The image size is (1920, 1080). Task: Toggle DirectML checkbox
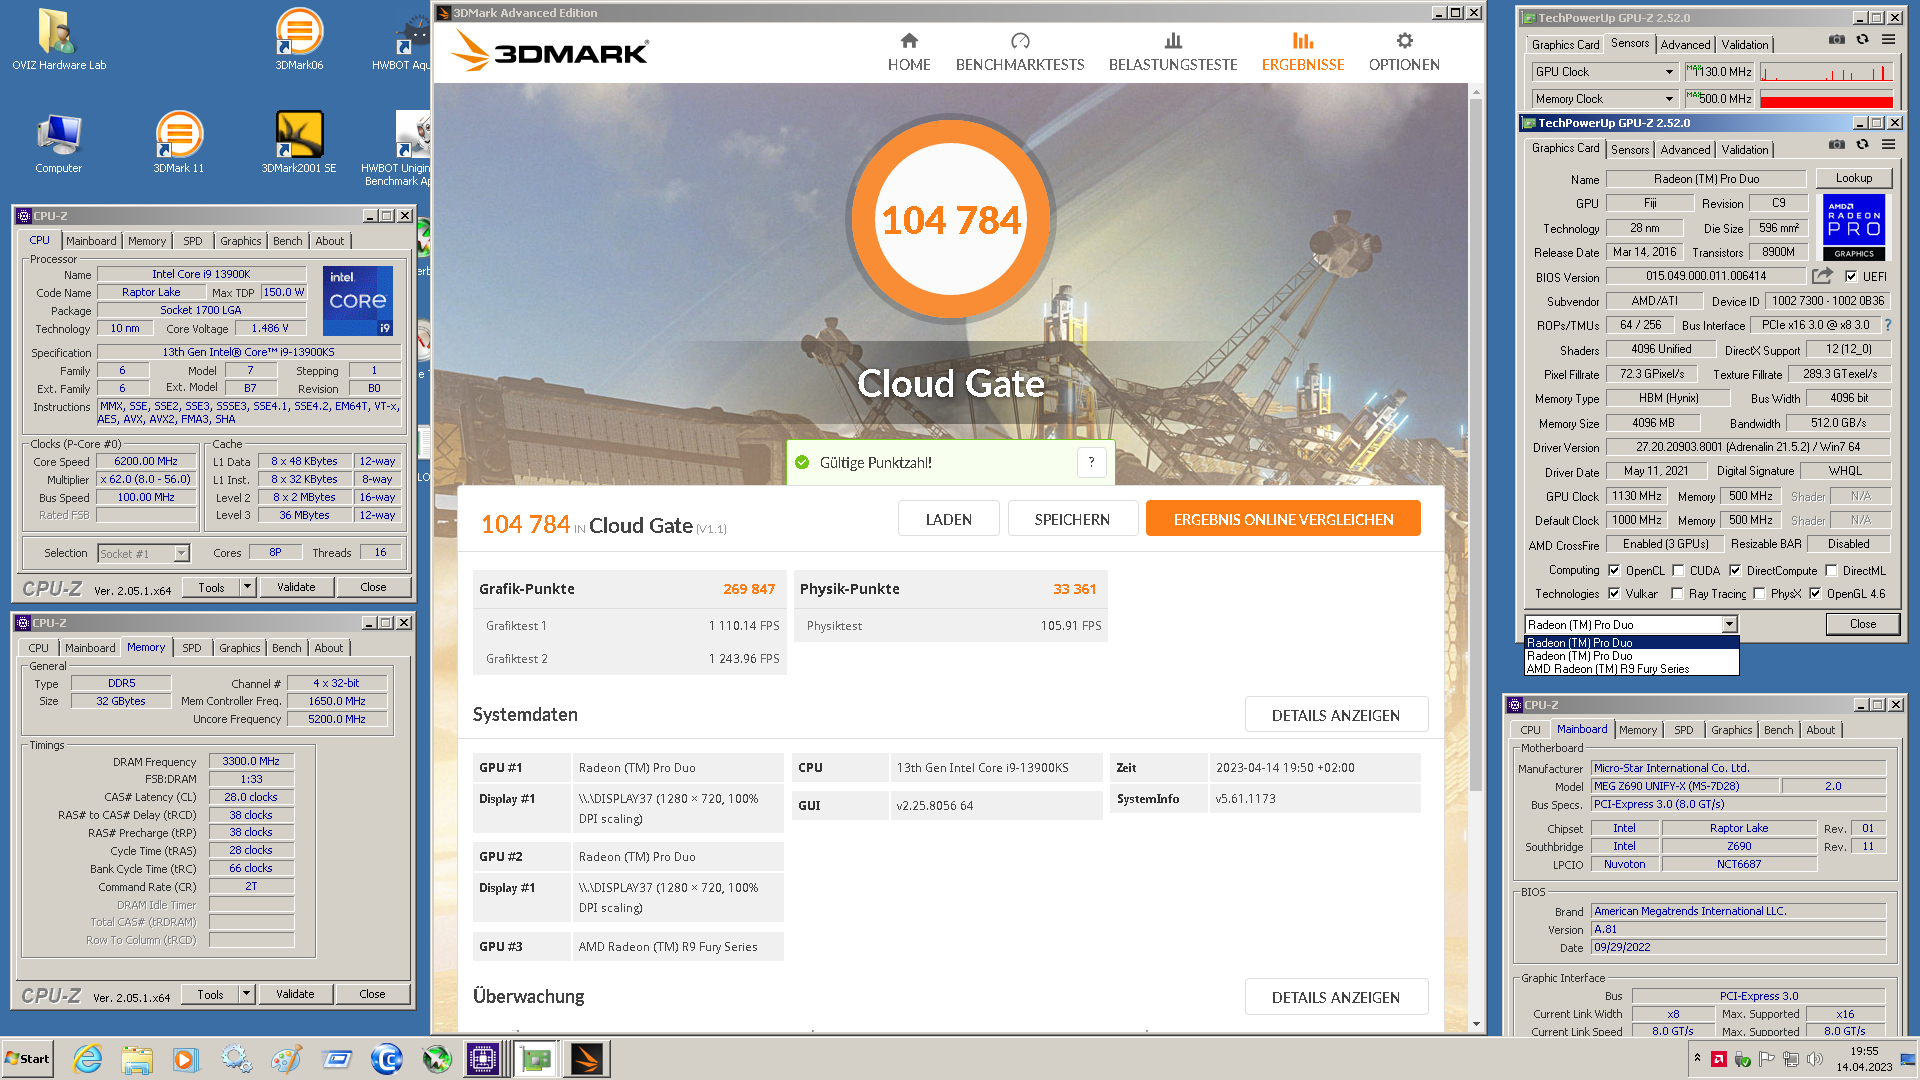[1830, 571]
